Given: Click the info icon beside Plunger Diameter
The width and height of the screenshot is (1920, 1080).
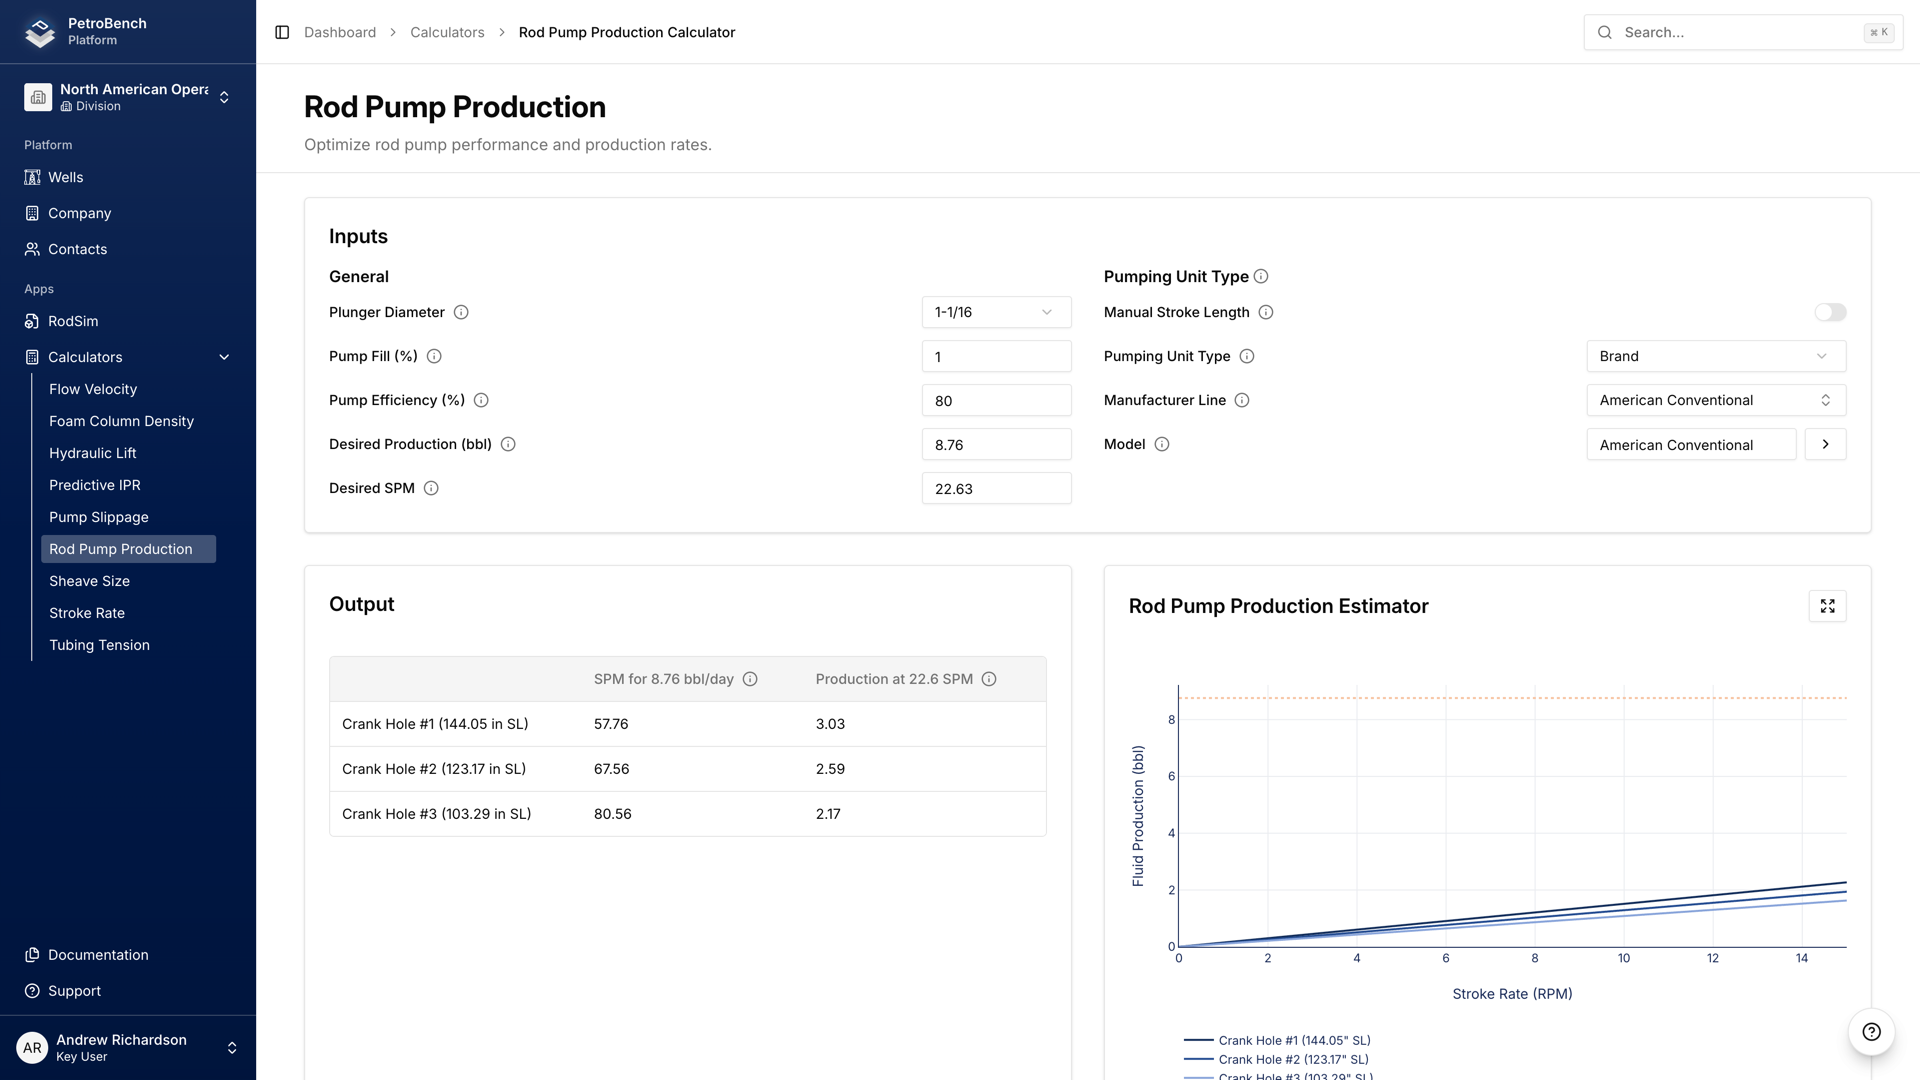Looking at the screenshot, I should [460, 312].
